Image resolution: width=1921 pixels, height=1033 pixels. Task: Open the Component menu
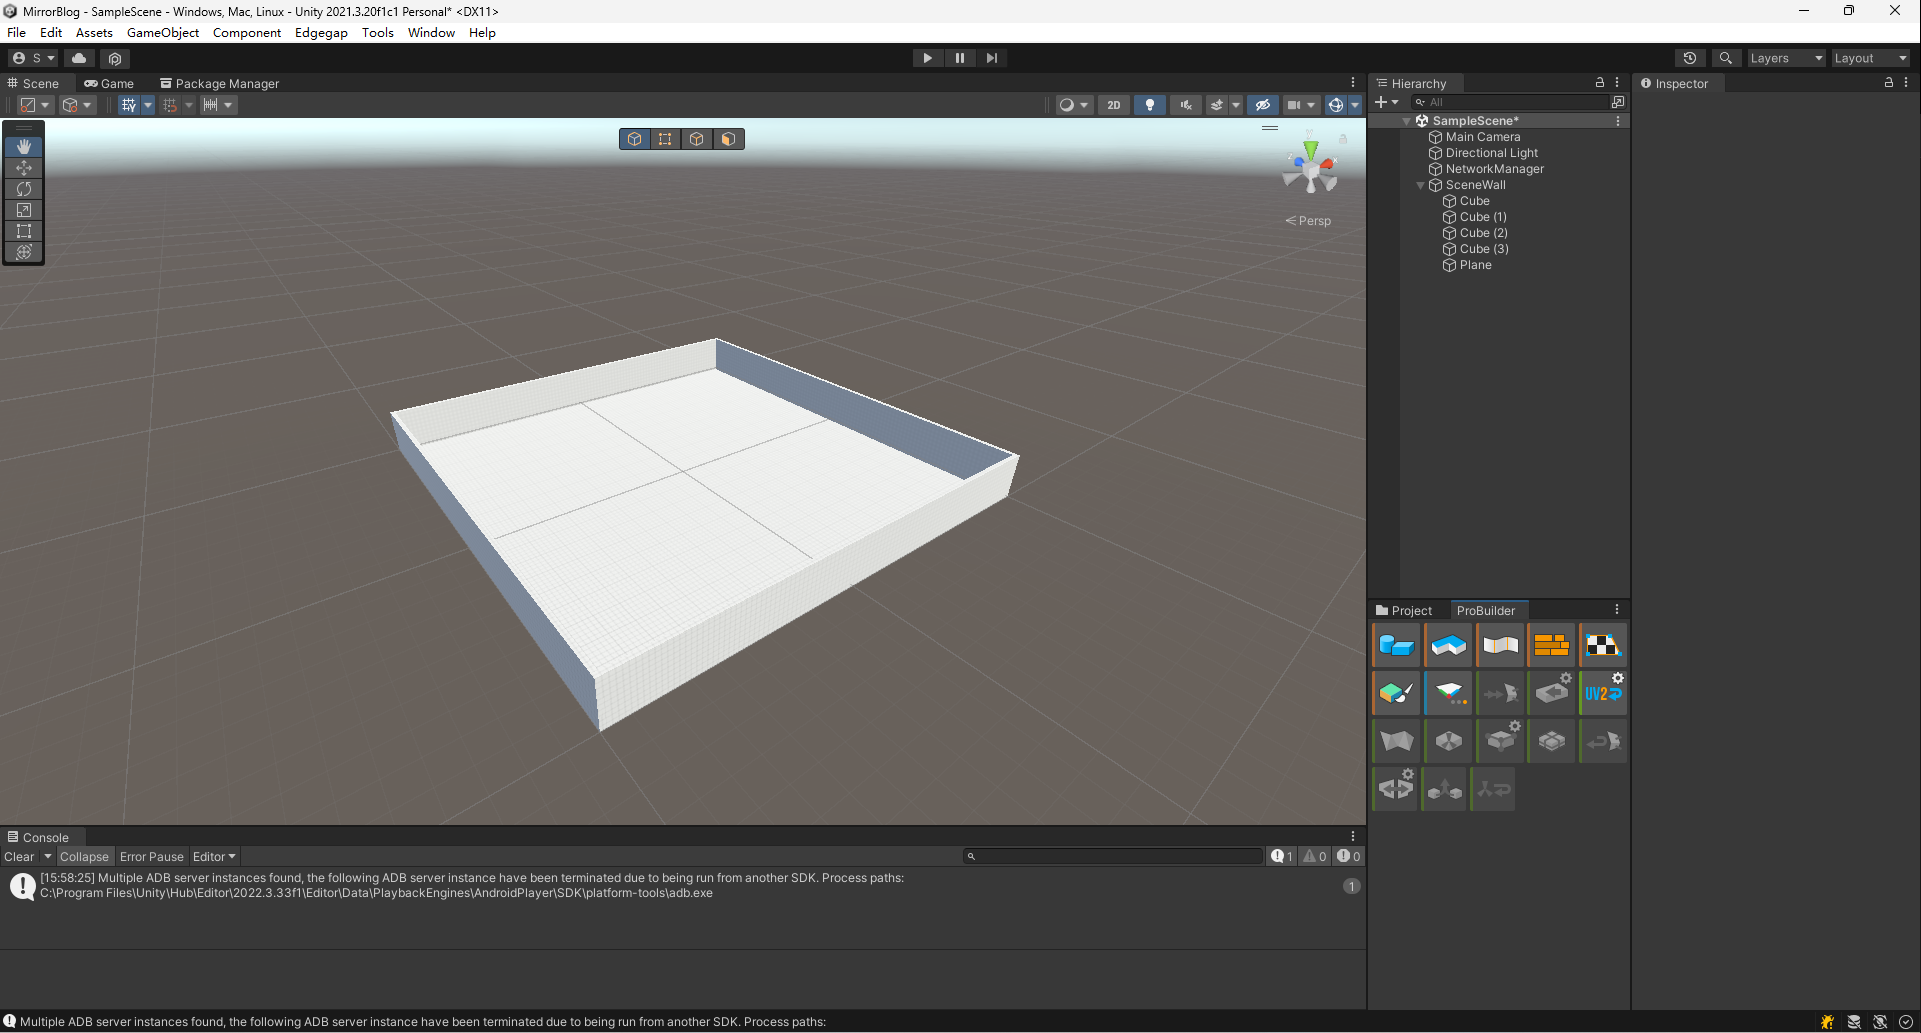click(247, 33)
